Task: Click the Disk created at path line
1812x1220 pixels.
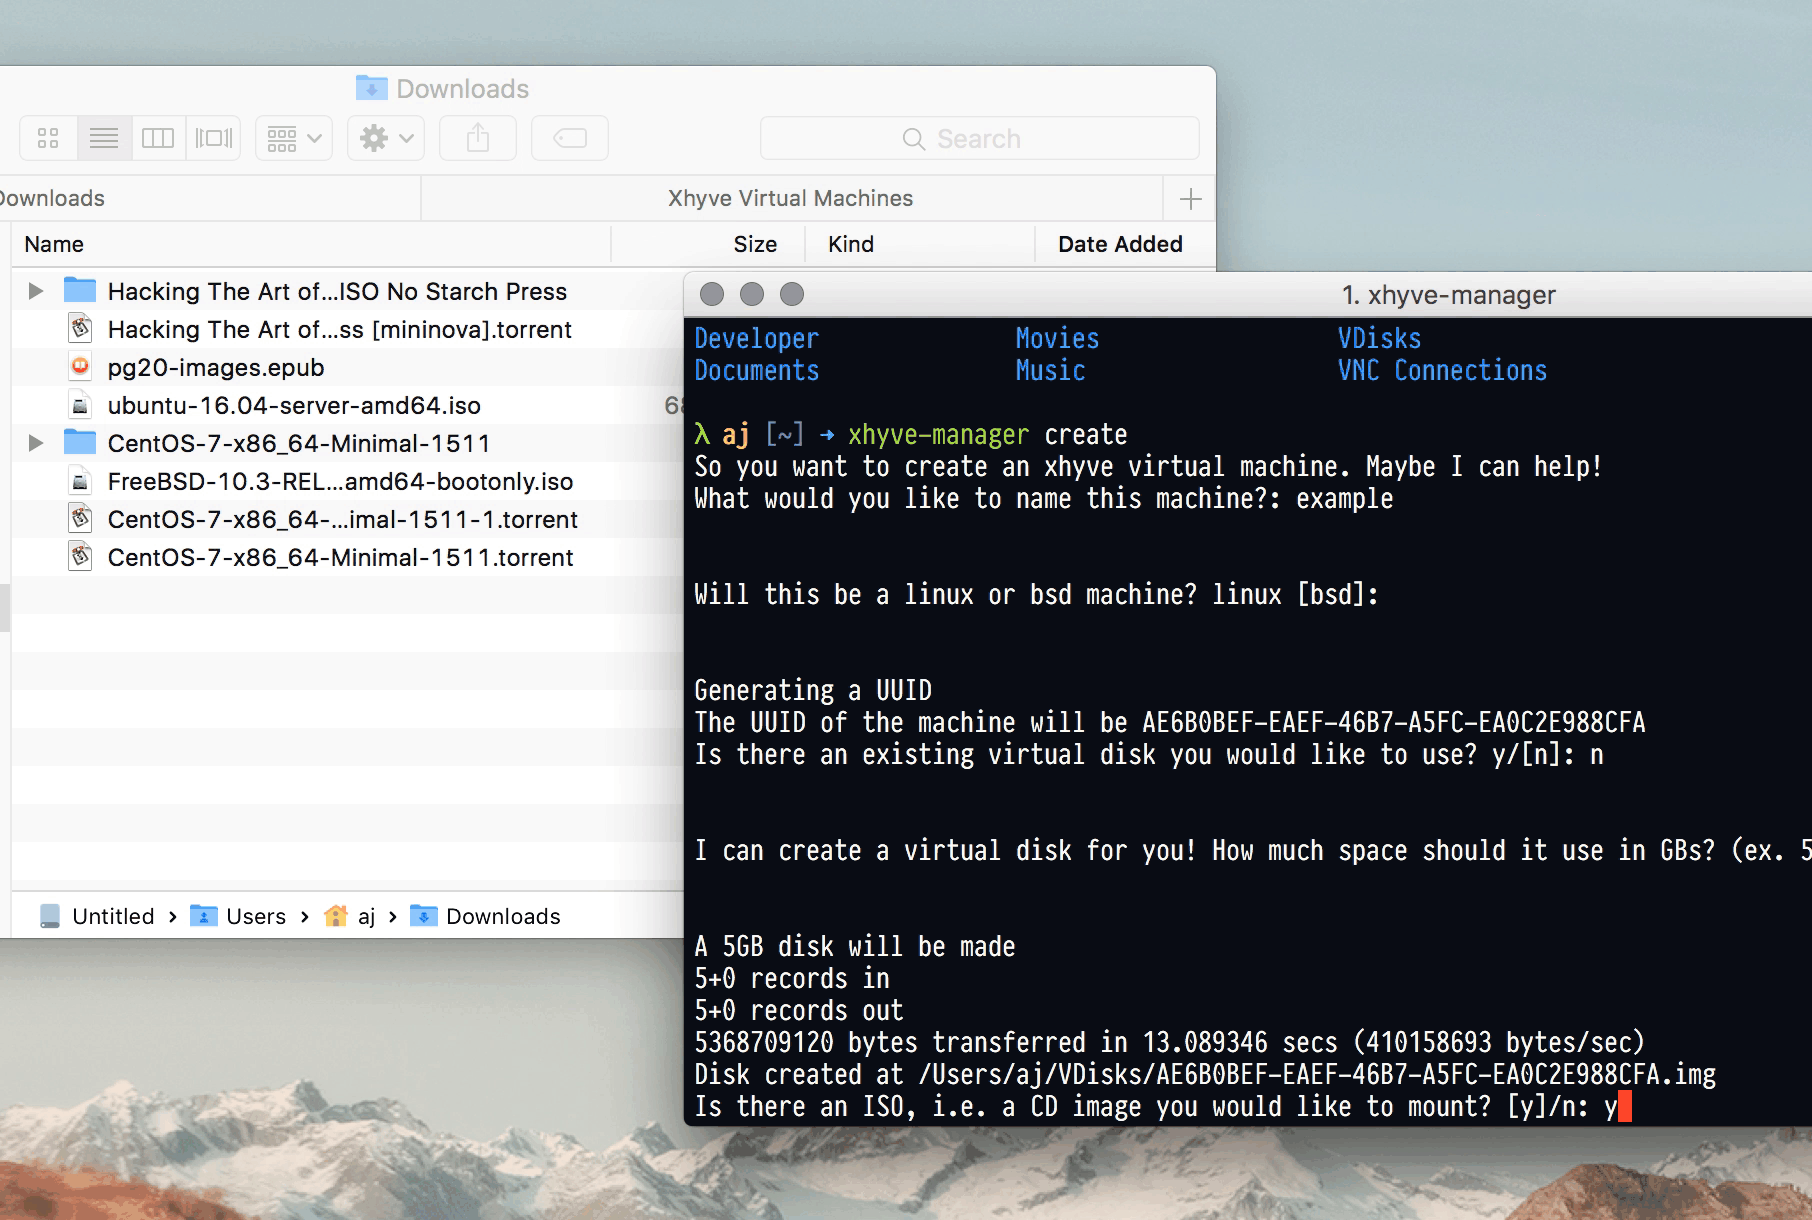Action: click(1205, 1074)
